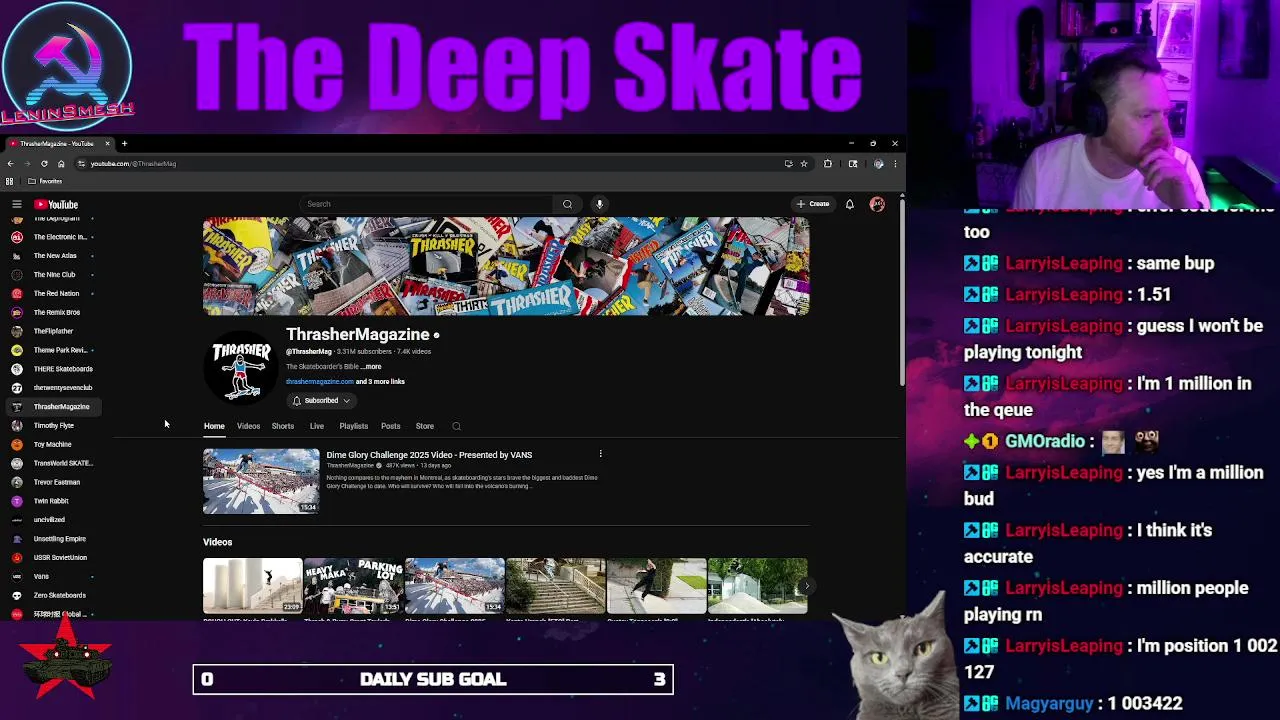Open the 23:09 white pillars video thumbnail
The width and height of the screenshot is (1280, 720).
coord(252,586)
